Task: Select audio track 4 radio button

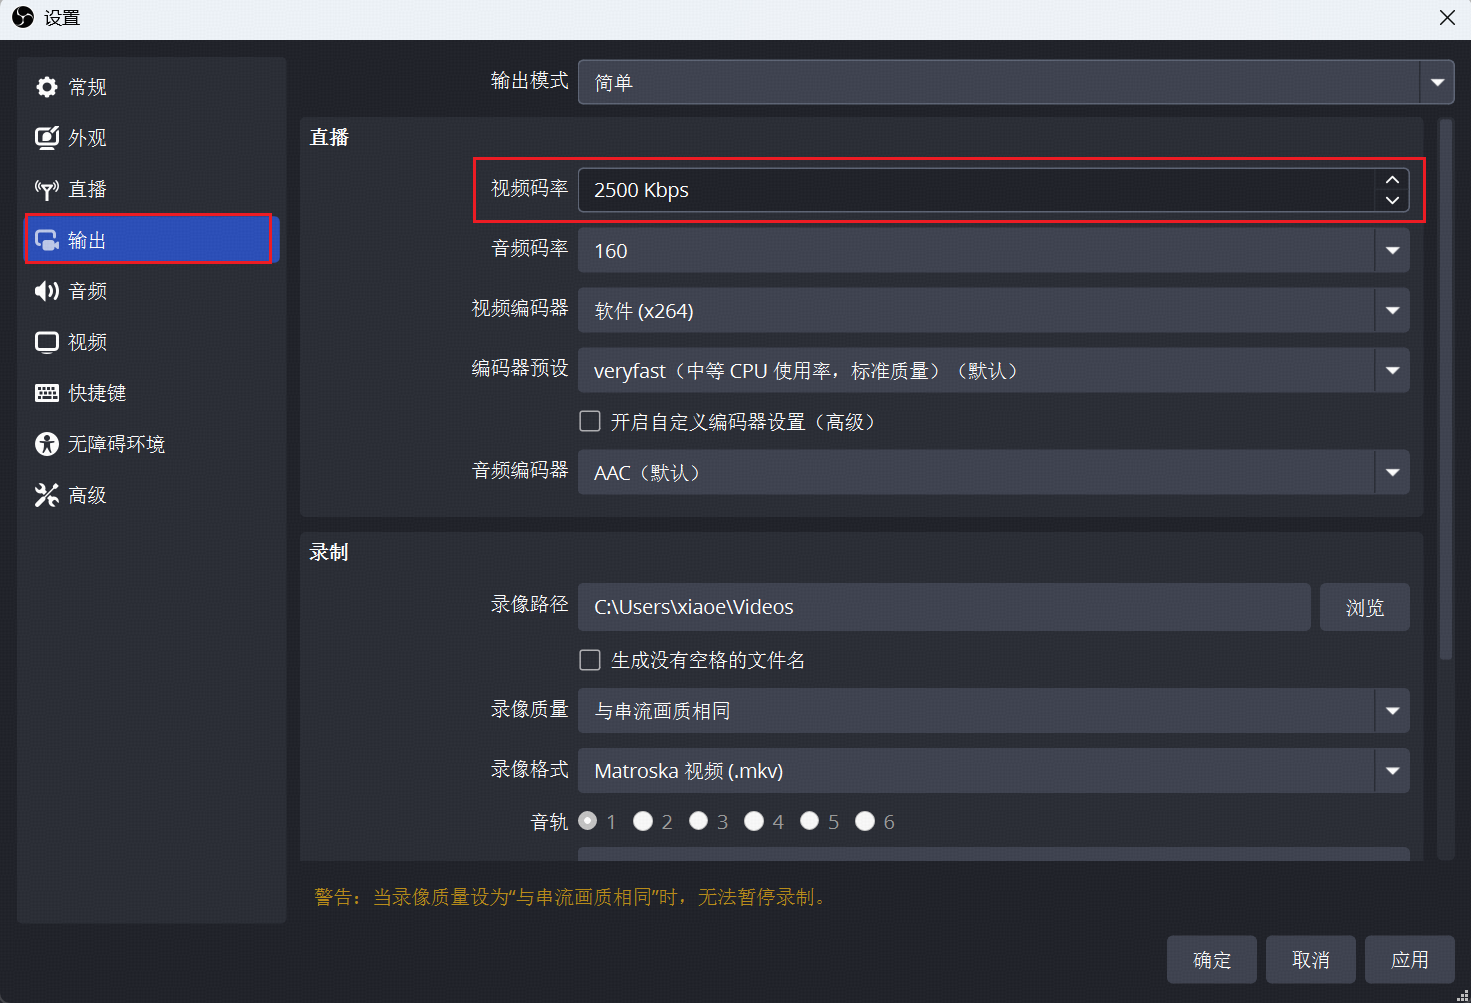Action: click(754, 821)
